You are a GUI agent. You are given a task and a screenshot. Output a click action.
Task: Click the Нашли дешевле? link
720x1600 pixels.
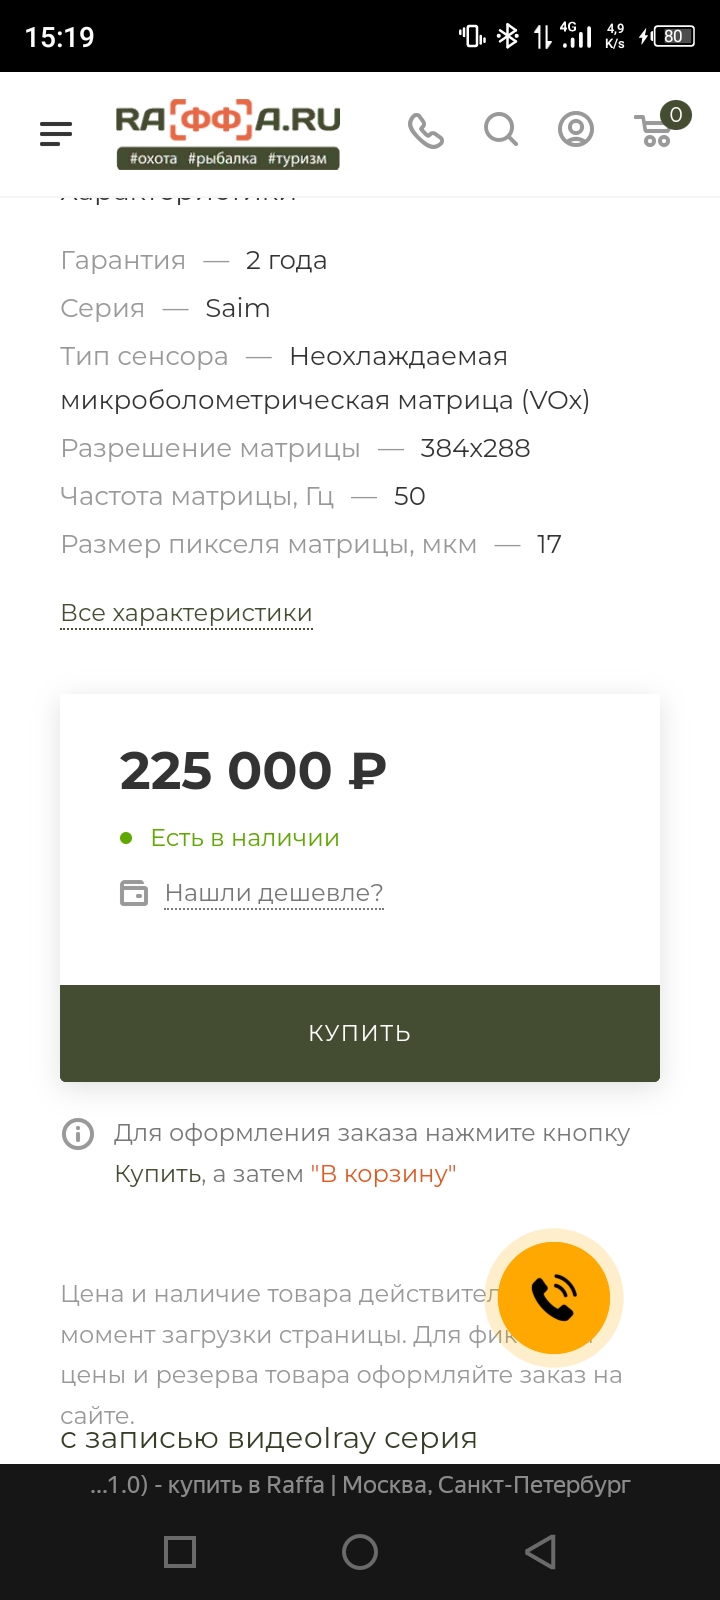[274, 893]
